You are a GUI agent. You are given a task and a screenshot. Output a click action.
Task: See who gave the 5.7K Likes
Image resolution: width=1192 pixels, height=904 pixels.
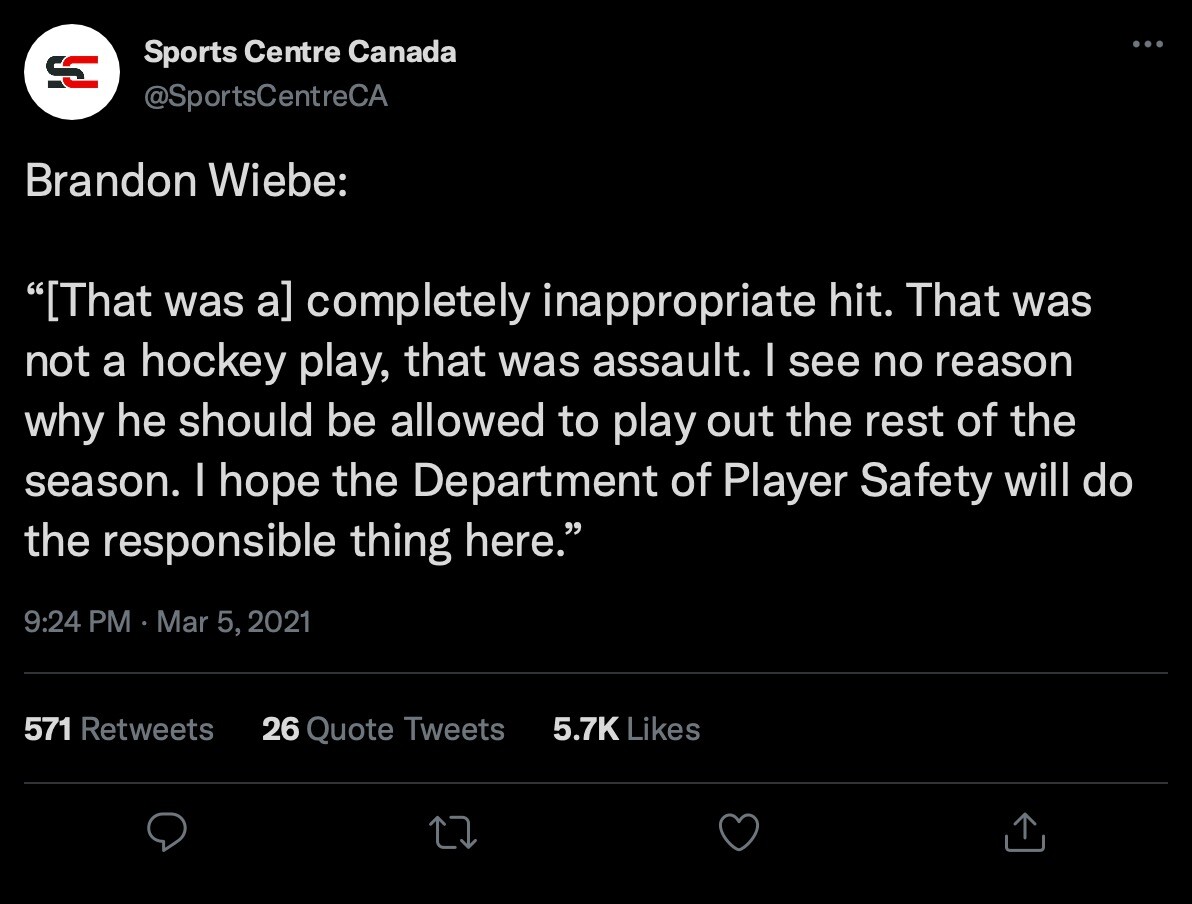click(x=626, y=729)
